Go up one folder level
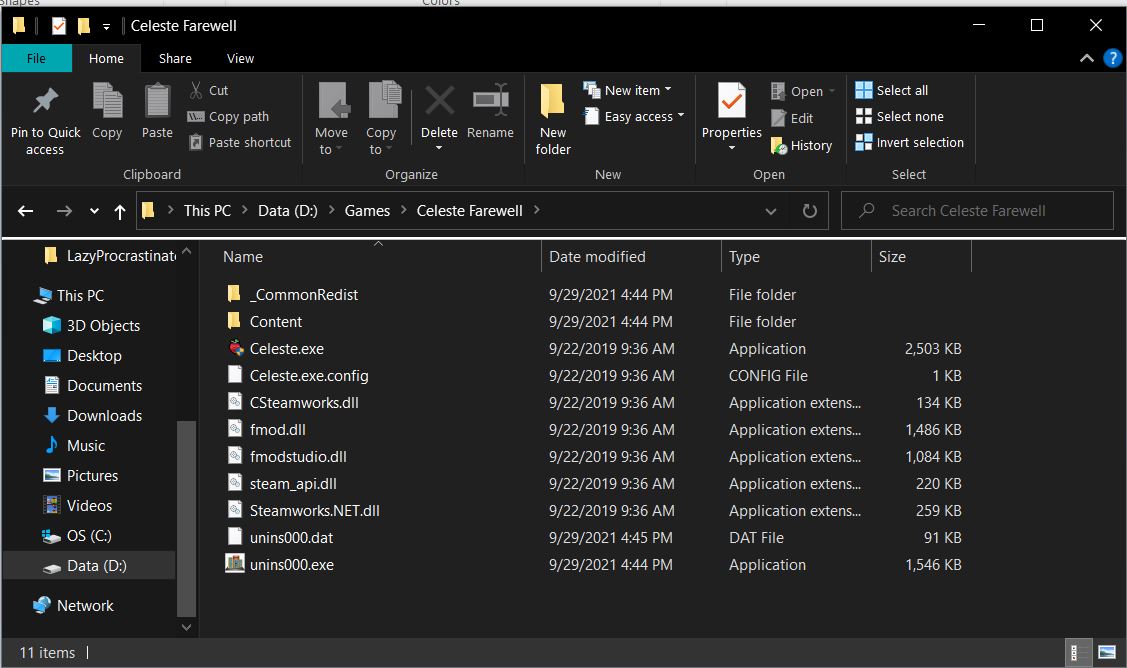1127x668 pixels. tap(120, 211)
